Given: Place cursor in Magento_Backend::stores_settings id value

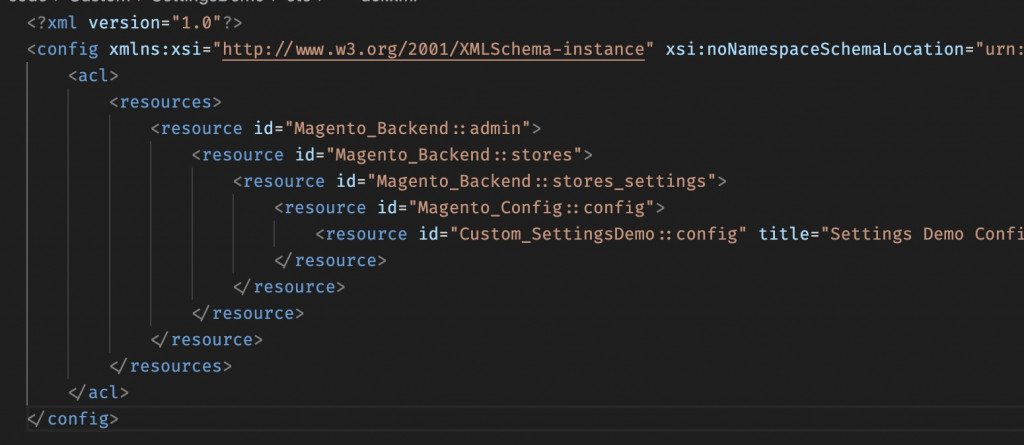Looking at the screenshot, I should (542, 181).
